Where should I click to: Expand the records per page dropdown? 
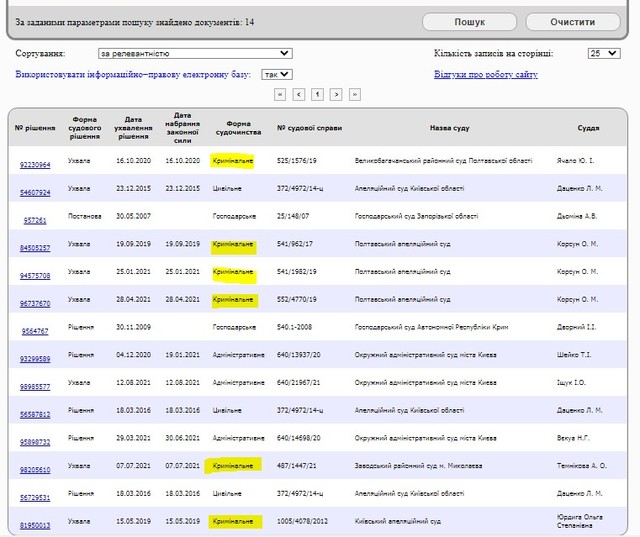pyautogui.click(x=604, y=53)
